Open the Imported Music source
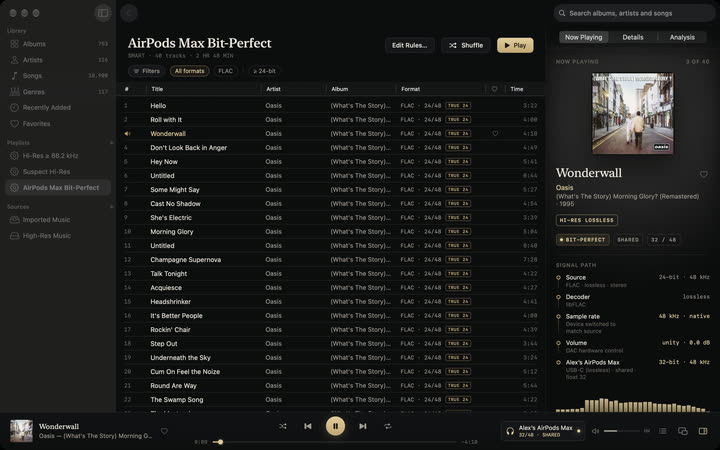Screen dimensions: 720x450 point(58,219)
